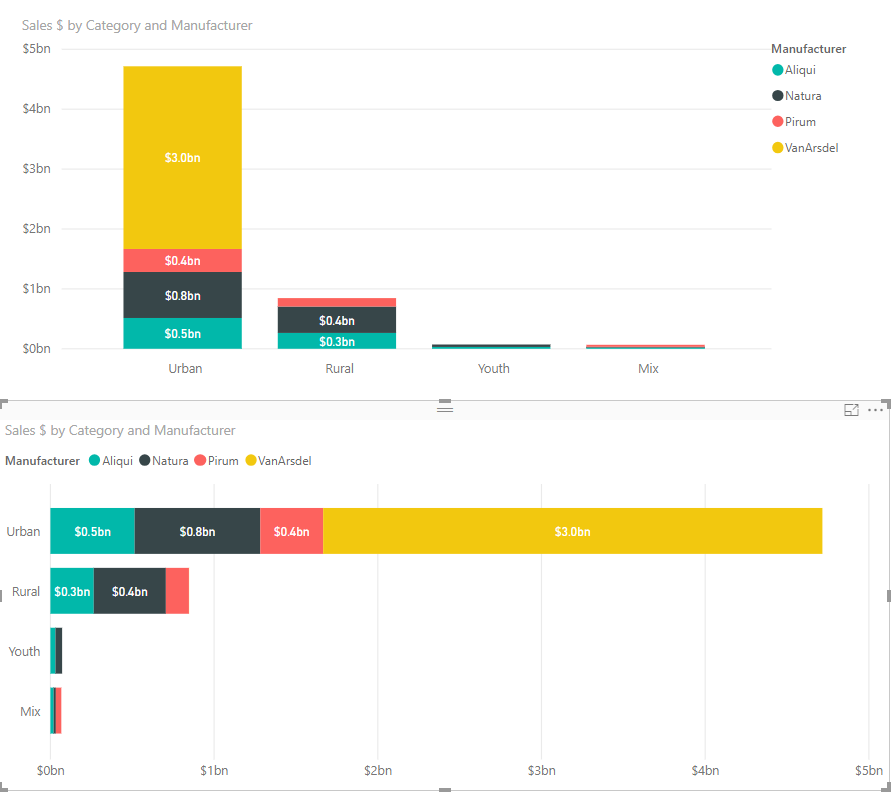
Task: Click the Urban axis label in column chart
Action: point(185,368)
